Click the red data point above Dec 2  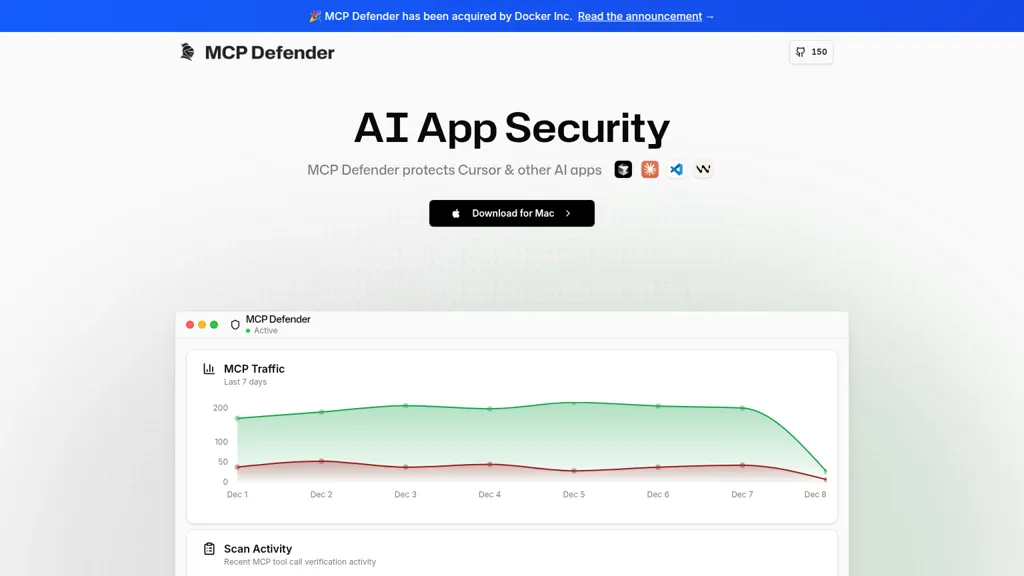coord(321,461)
